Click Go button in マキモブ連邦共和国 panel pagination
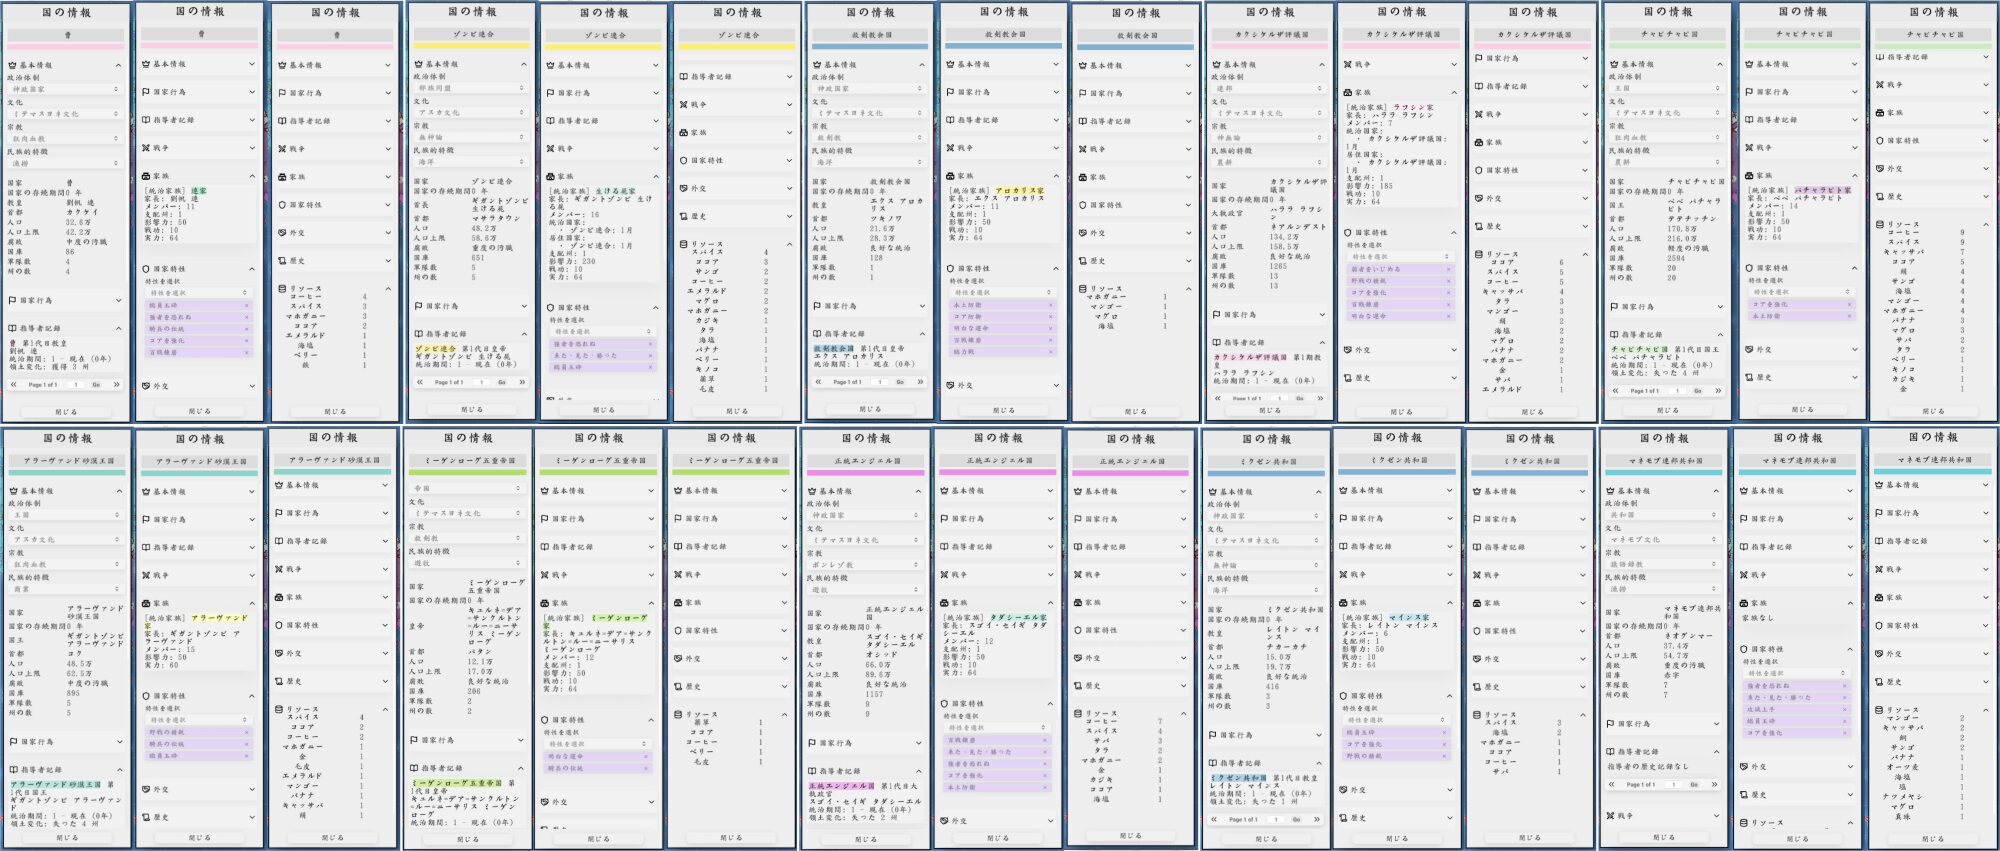The image size is (2000, 851). coord(1694,785)
